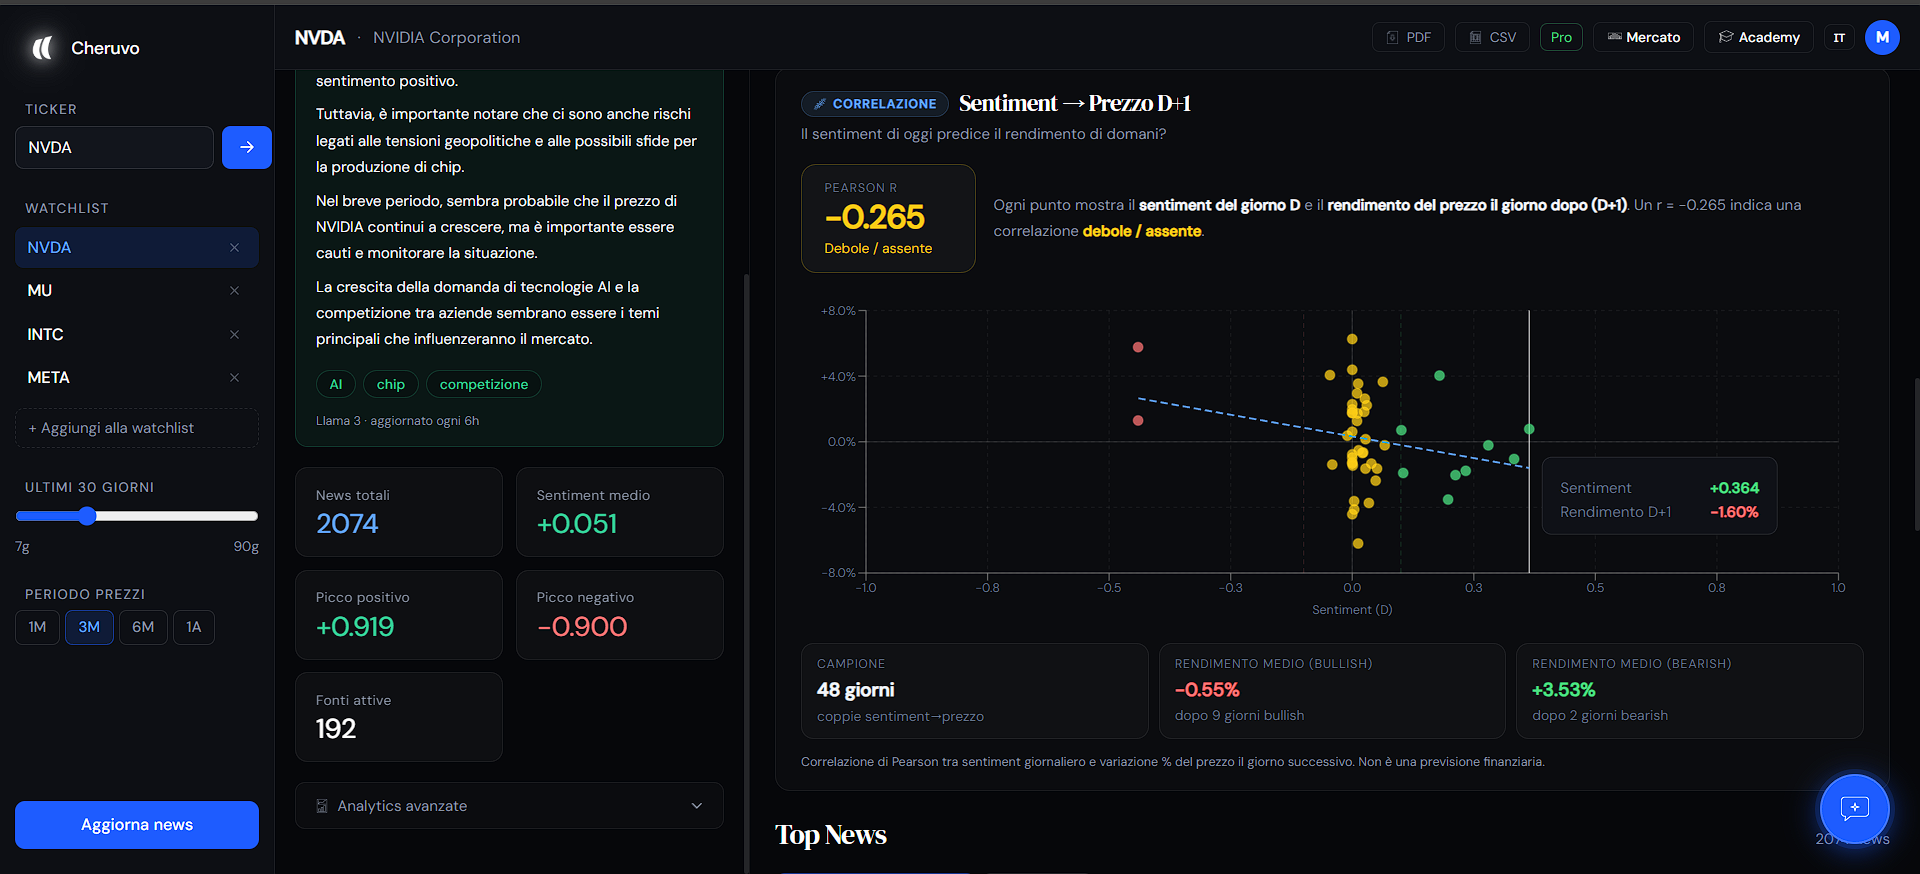Viewport: 1920px width, 874px height.
Task: Click the Picco negativo value -0.900
Action: point(582,627)
